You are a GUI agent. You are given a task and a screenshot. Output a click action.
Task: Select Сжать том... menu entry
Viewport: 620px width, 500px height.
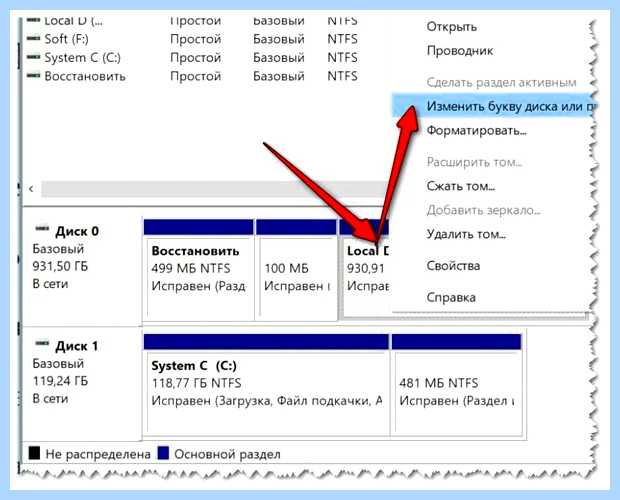tap(461, 186)
